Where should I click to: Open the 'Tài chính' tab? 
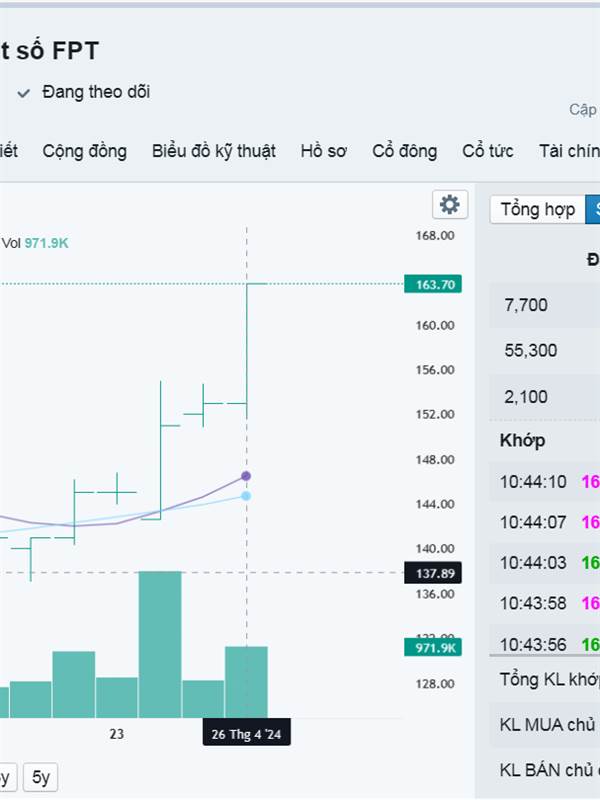pyautogui.click(x=569, y=151)
